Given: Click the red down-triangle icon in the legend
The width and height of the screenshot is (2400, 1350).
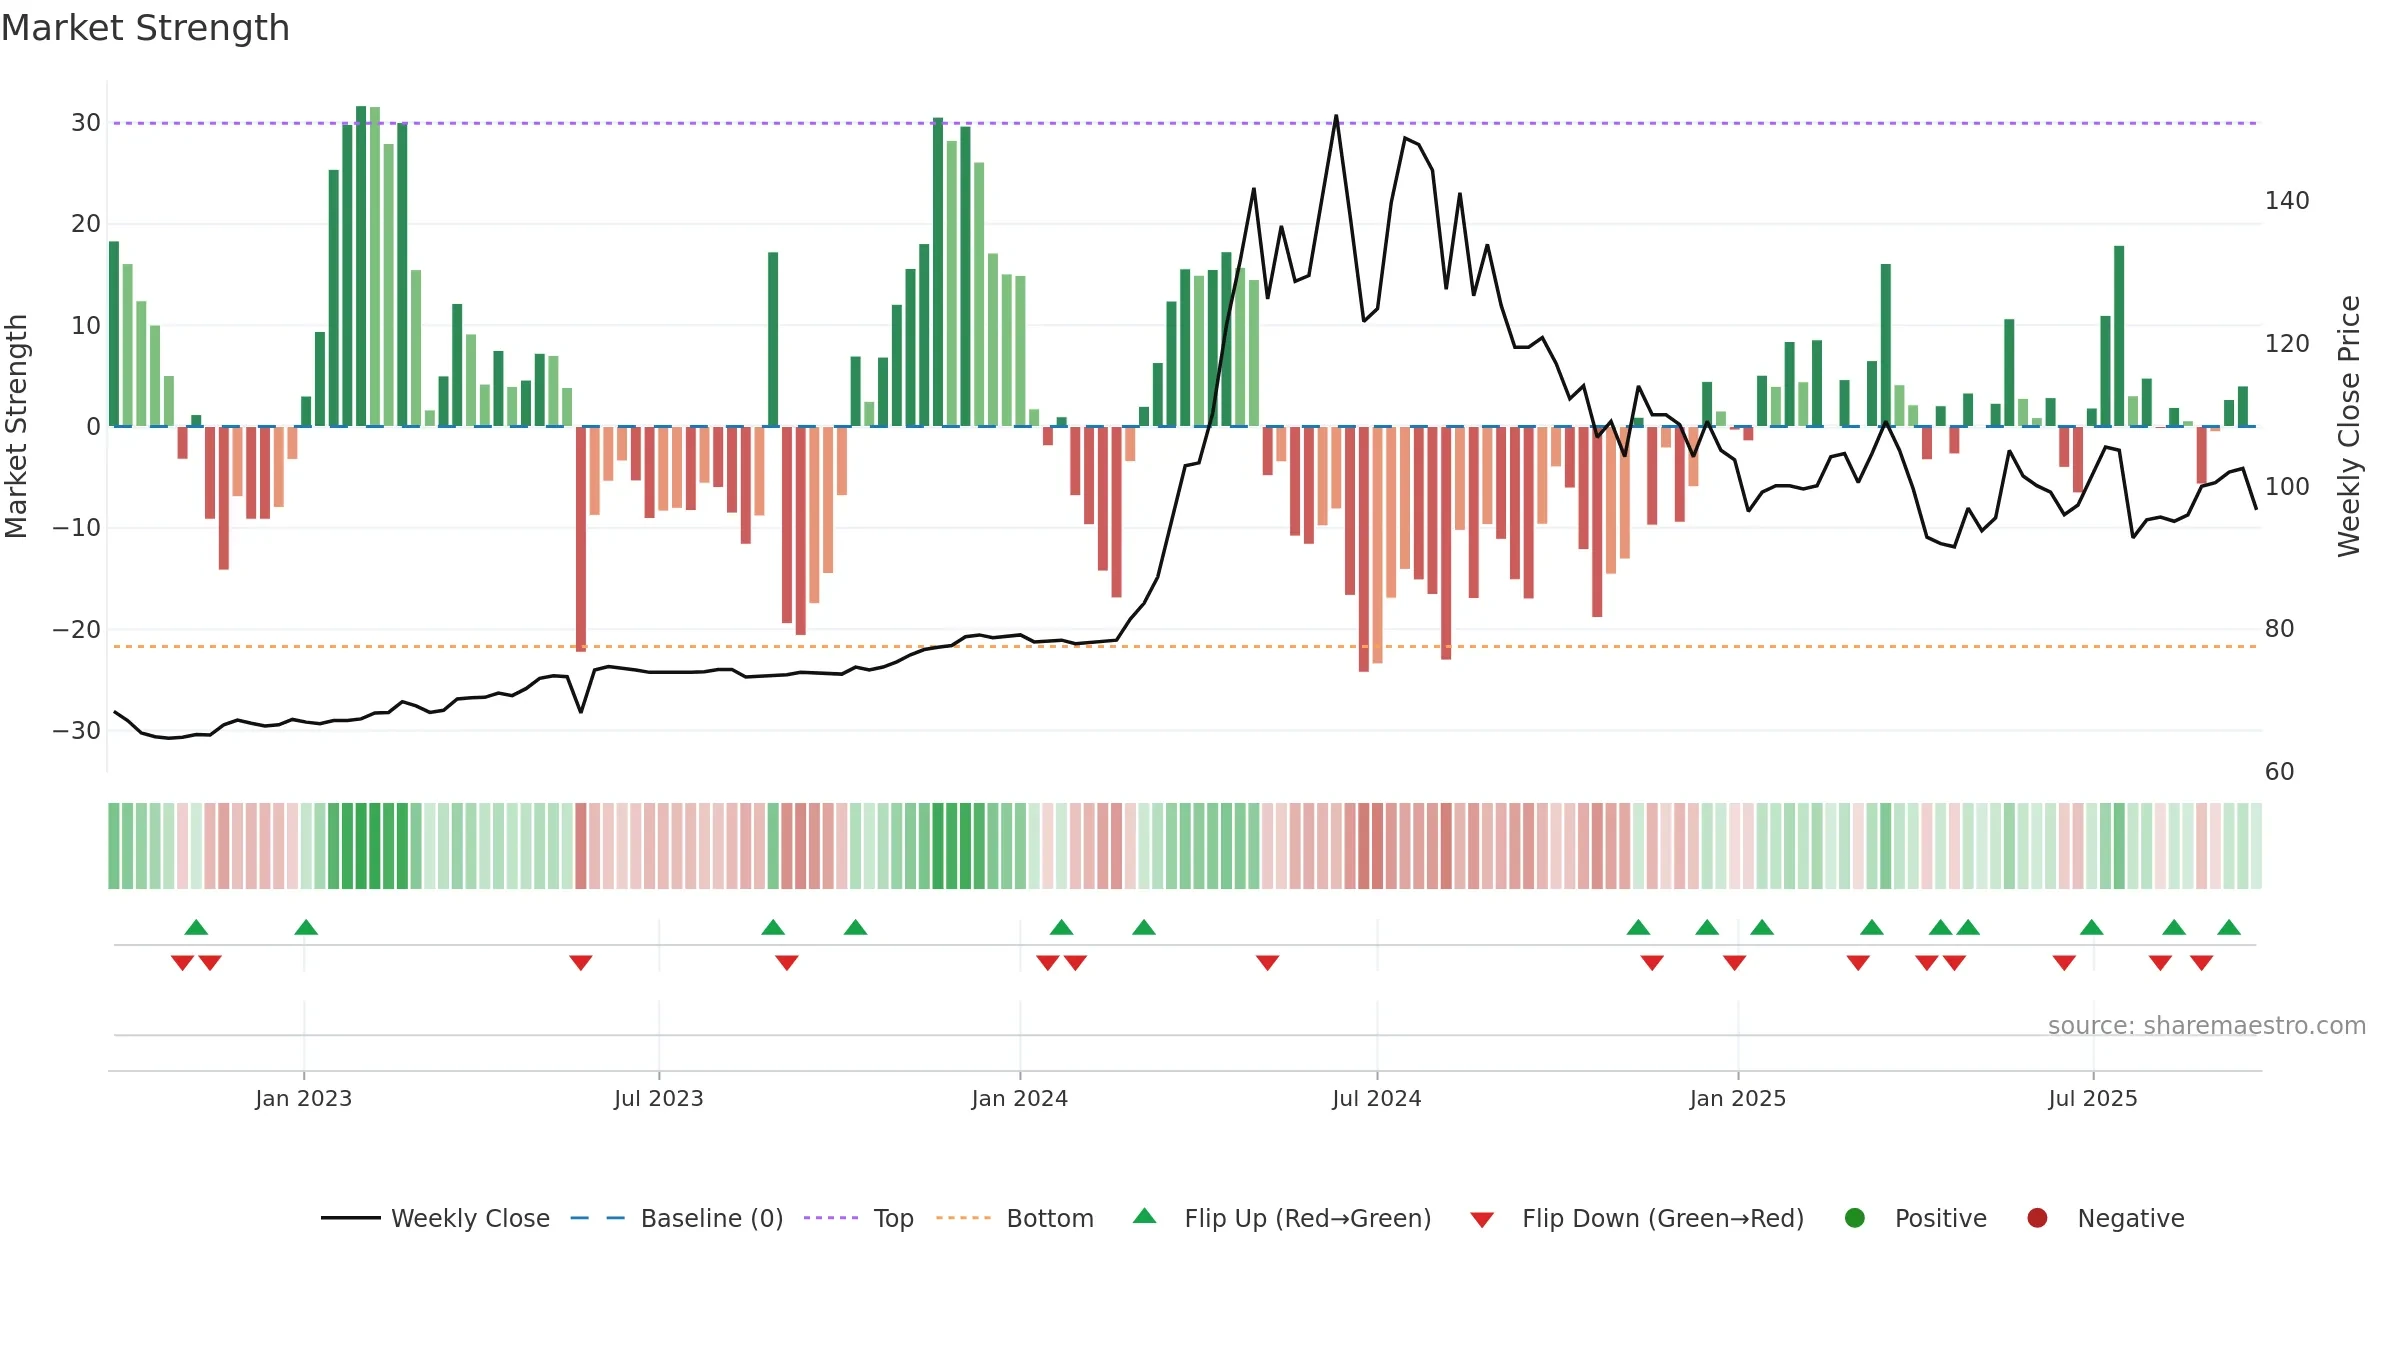Looking at the screenshot, I should (x=1482, y=1219).
